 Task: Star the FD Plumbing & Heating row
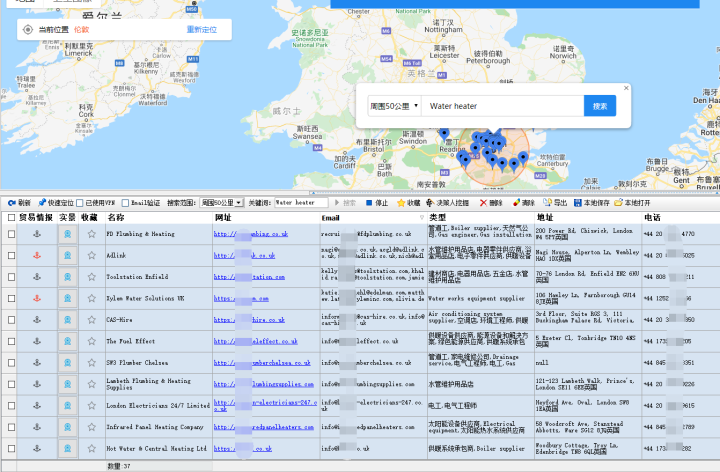coord(91,234)
